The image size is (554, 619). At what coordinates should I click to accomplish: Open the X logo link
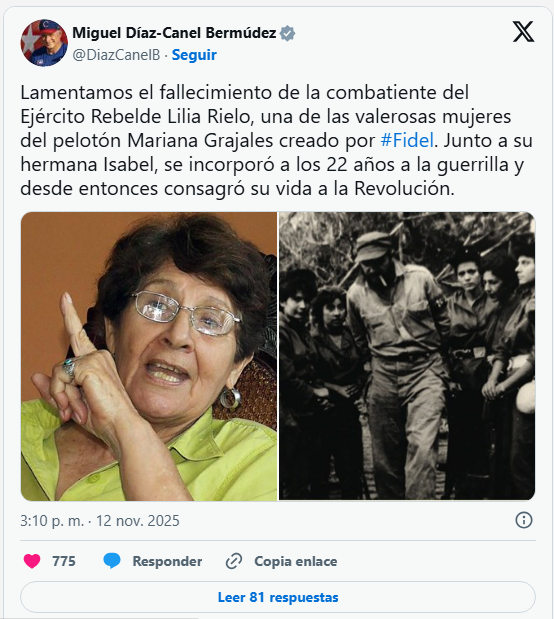[523, 32]
